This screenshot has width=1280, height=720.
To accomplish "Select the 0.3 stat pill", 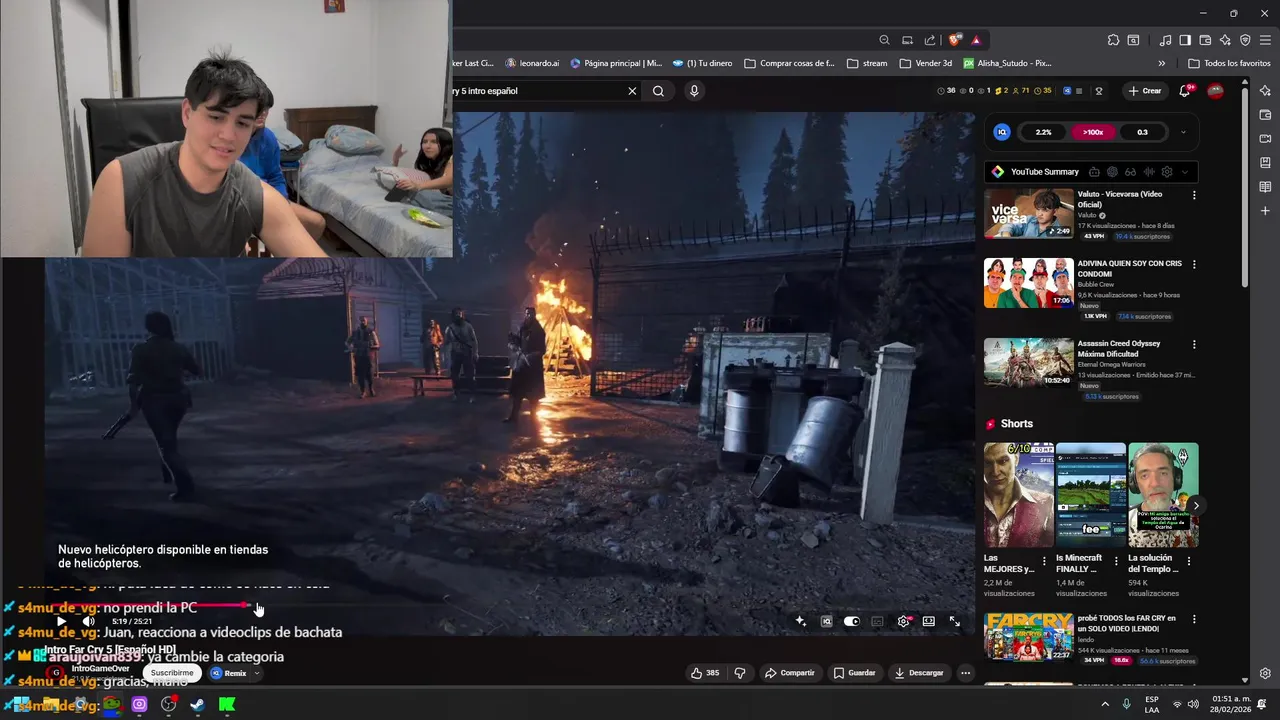I will [x=1142, y=132].
